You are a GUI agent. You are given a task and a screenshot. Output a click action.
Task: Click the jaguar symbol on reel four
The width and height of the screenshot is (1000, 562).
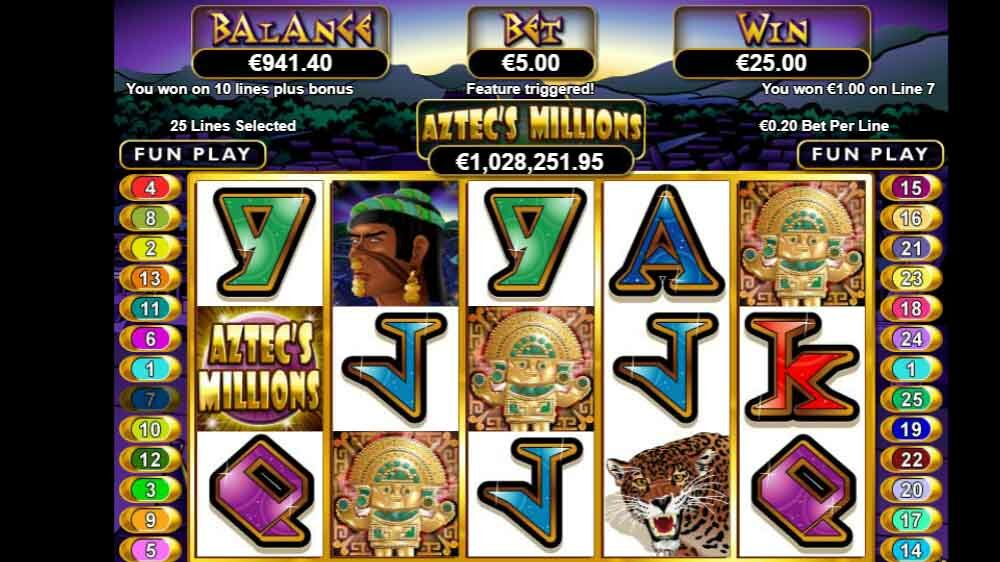tap(666, 494)
